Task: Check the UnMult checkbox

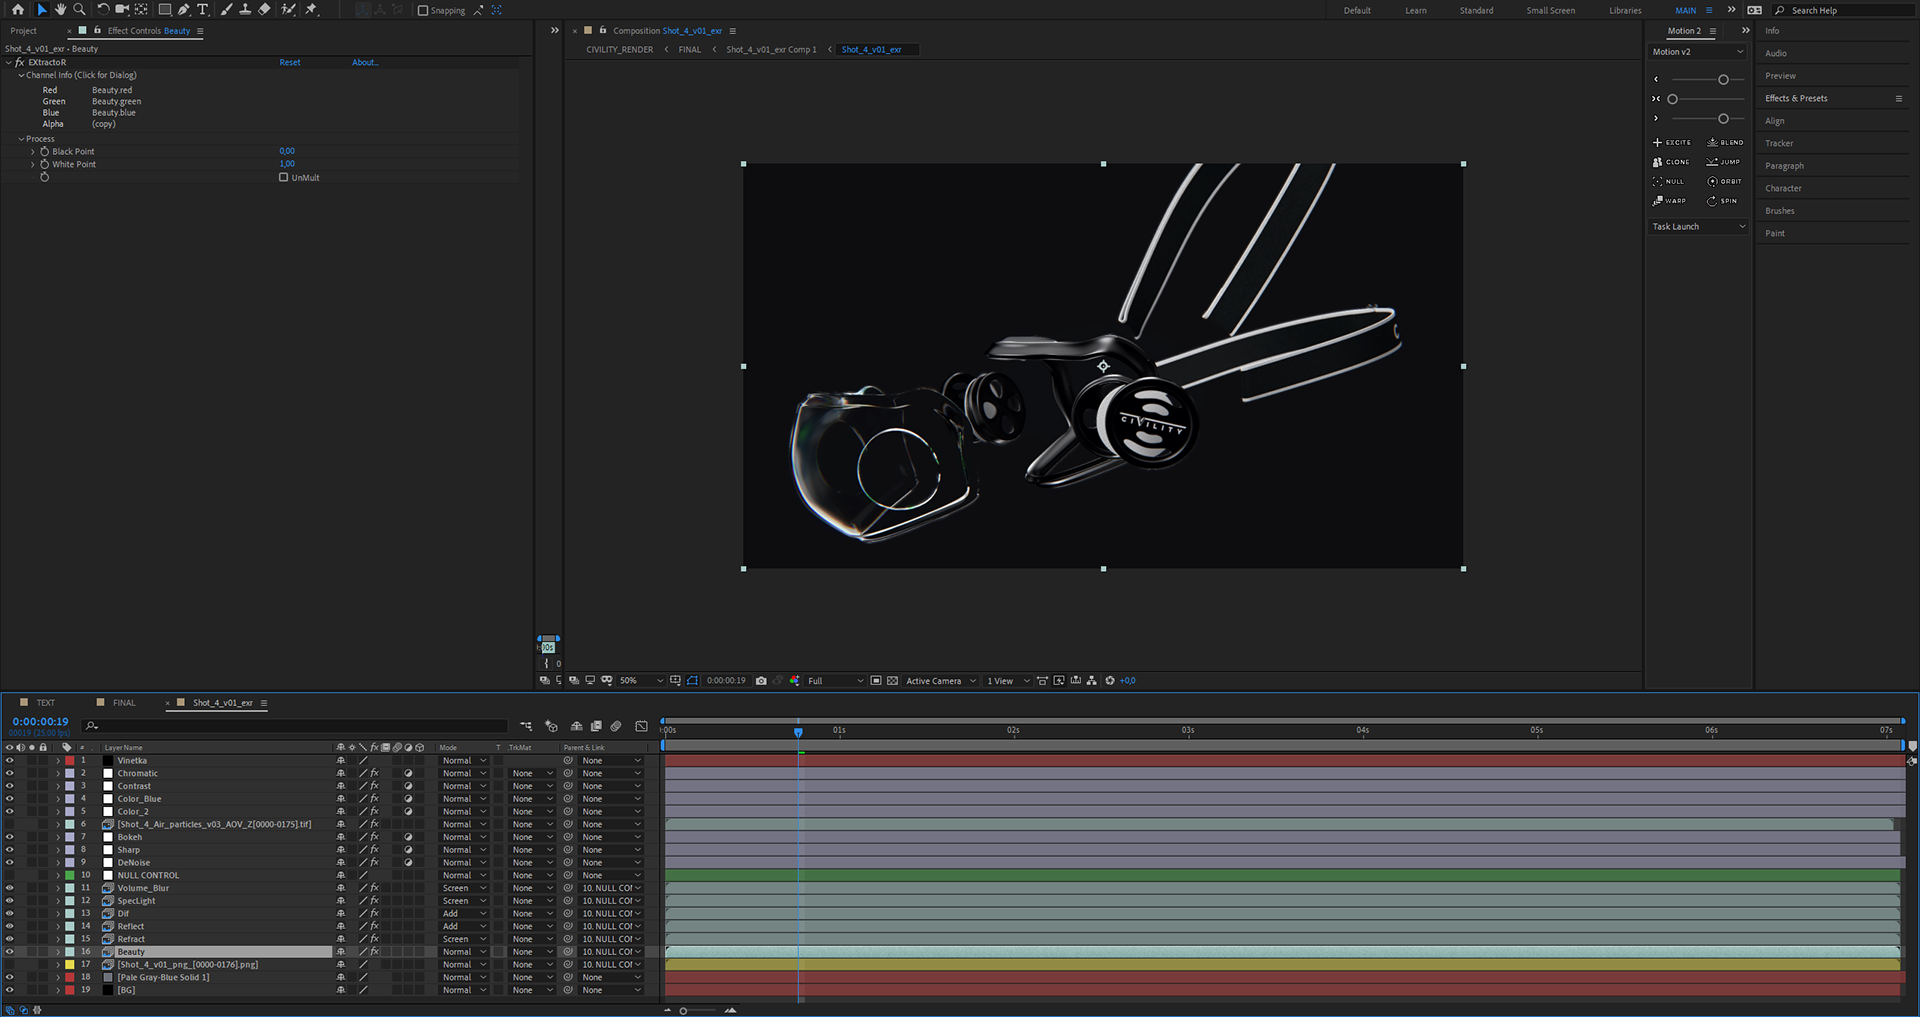Action: 283,177
